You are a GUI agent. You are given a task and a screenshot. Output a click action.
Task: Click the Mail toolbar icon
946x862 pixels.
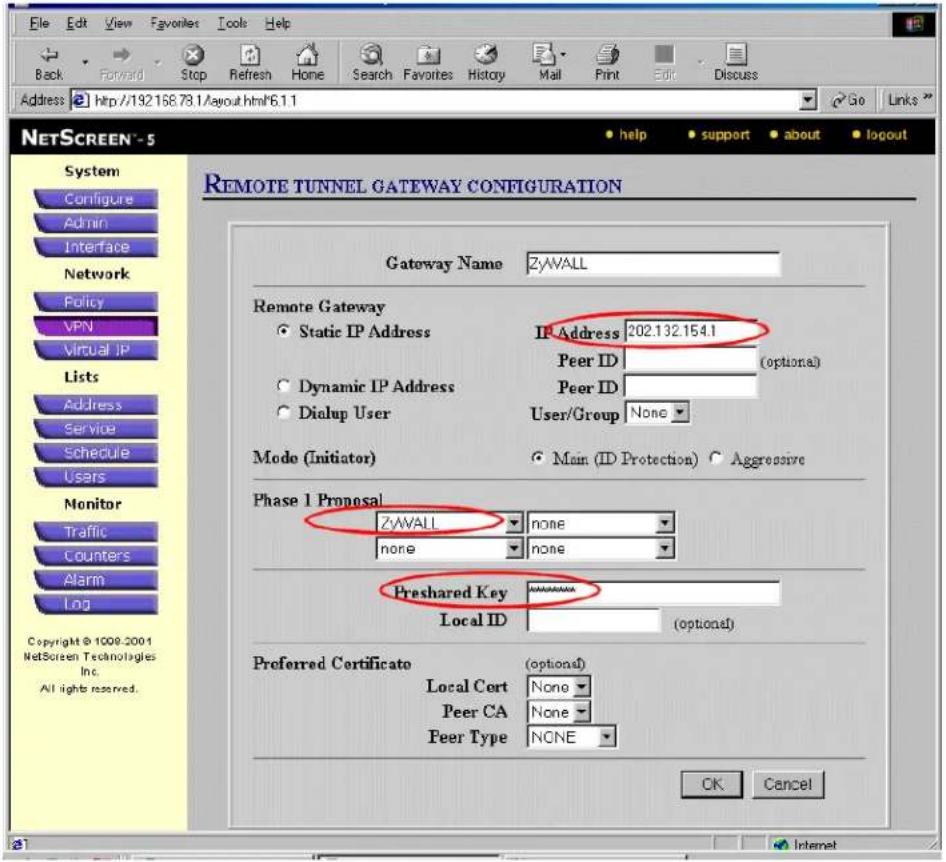544,55
